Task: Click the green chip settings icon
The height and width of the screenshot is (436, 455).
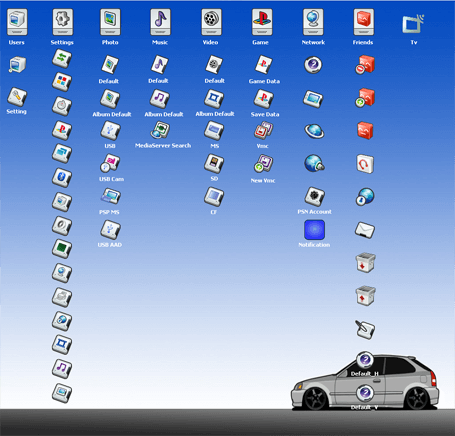Action: click(x=62, y=249)
